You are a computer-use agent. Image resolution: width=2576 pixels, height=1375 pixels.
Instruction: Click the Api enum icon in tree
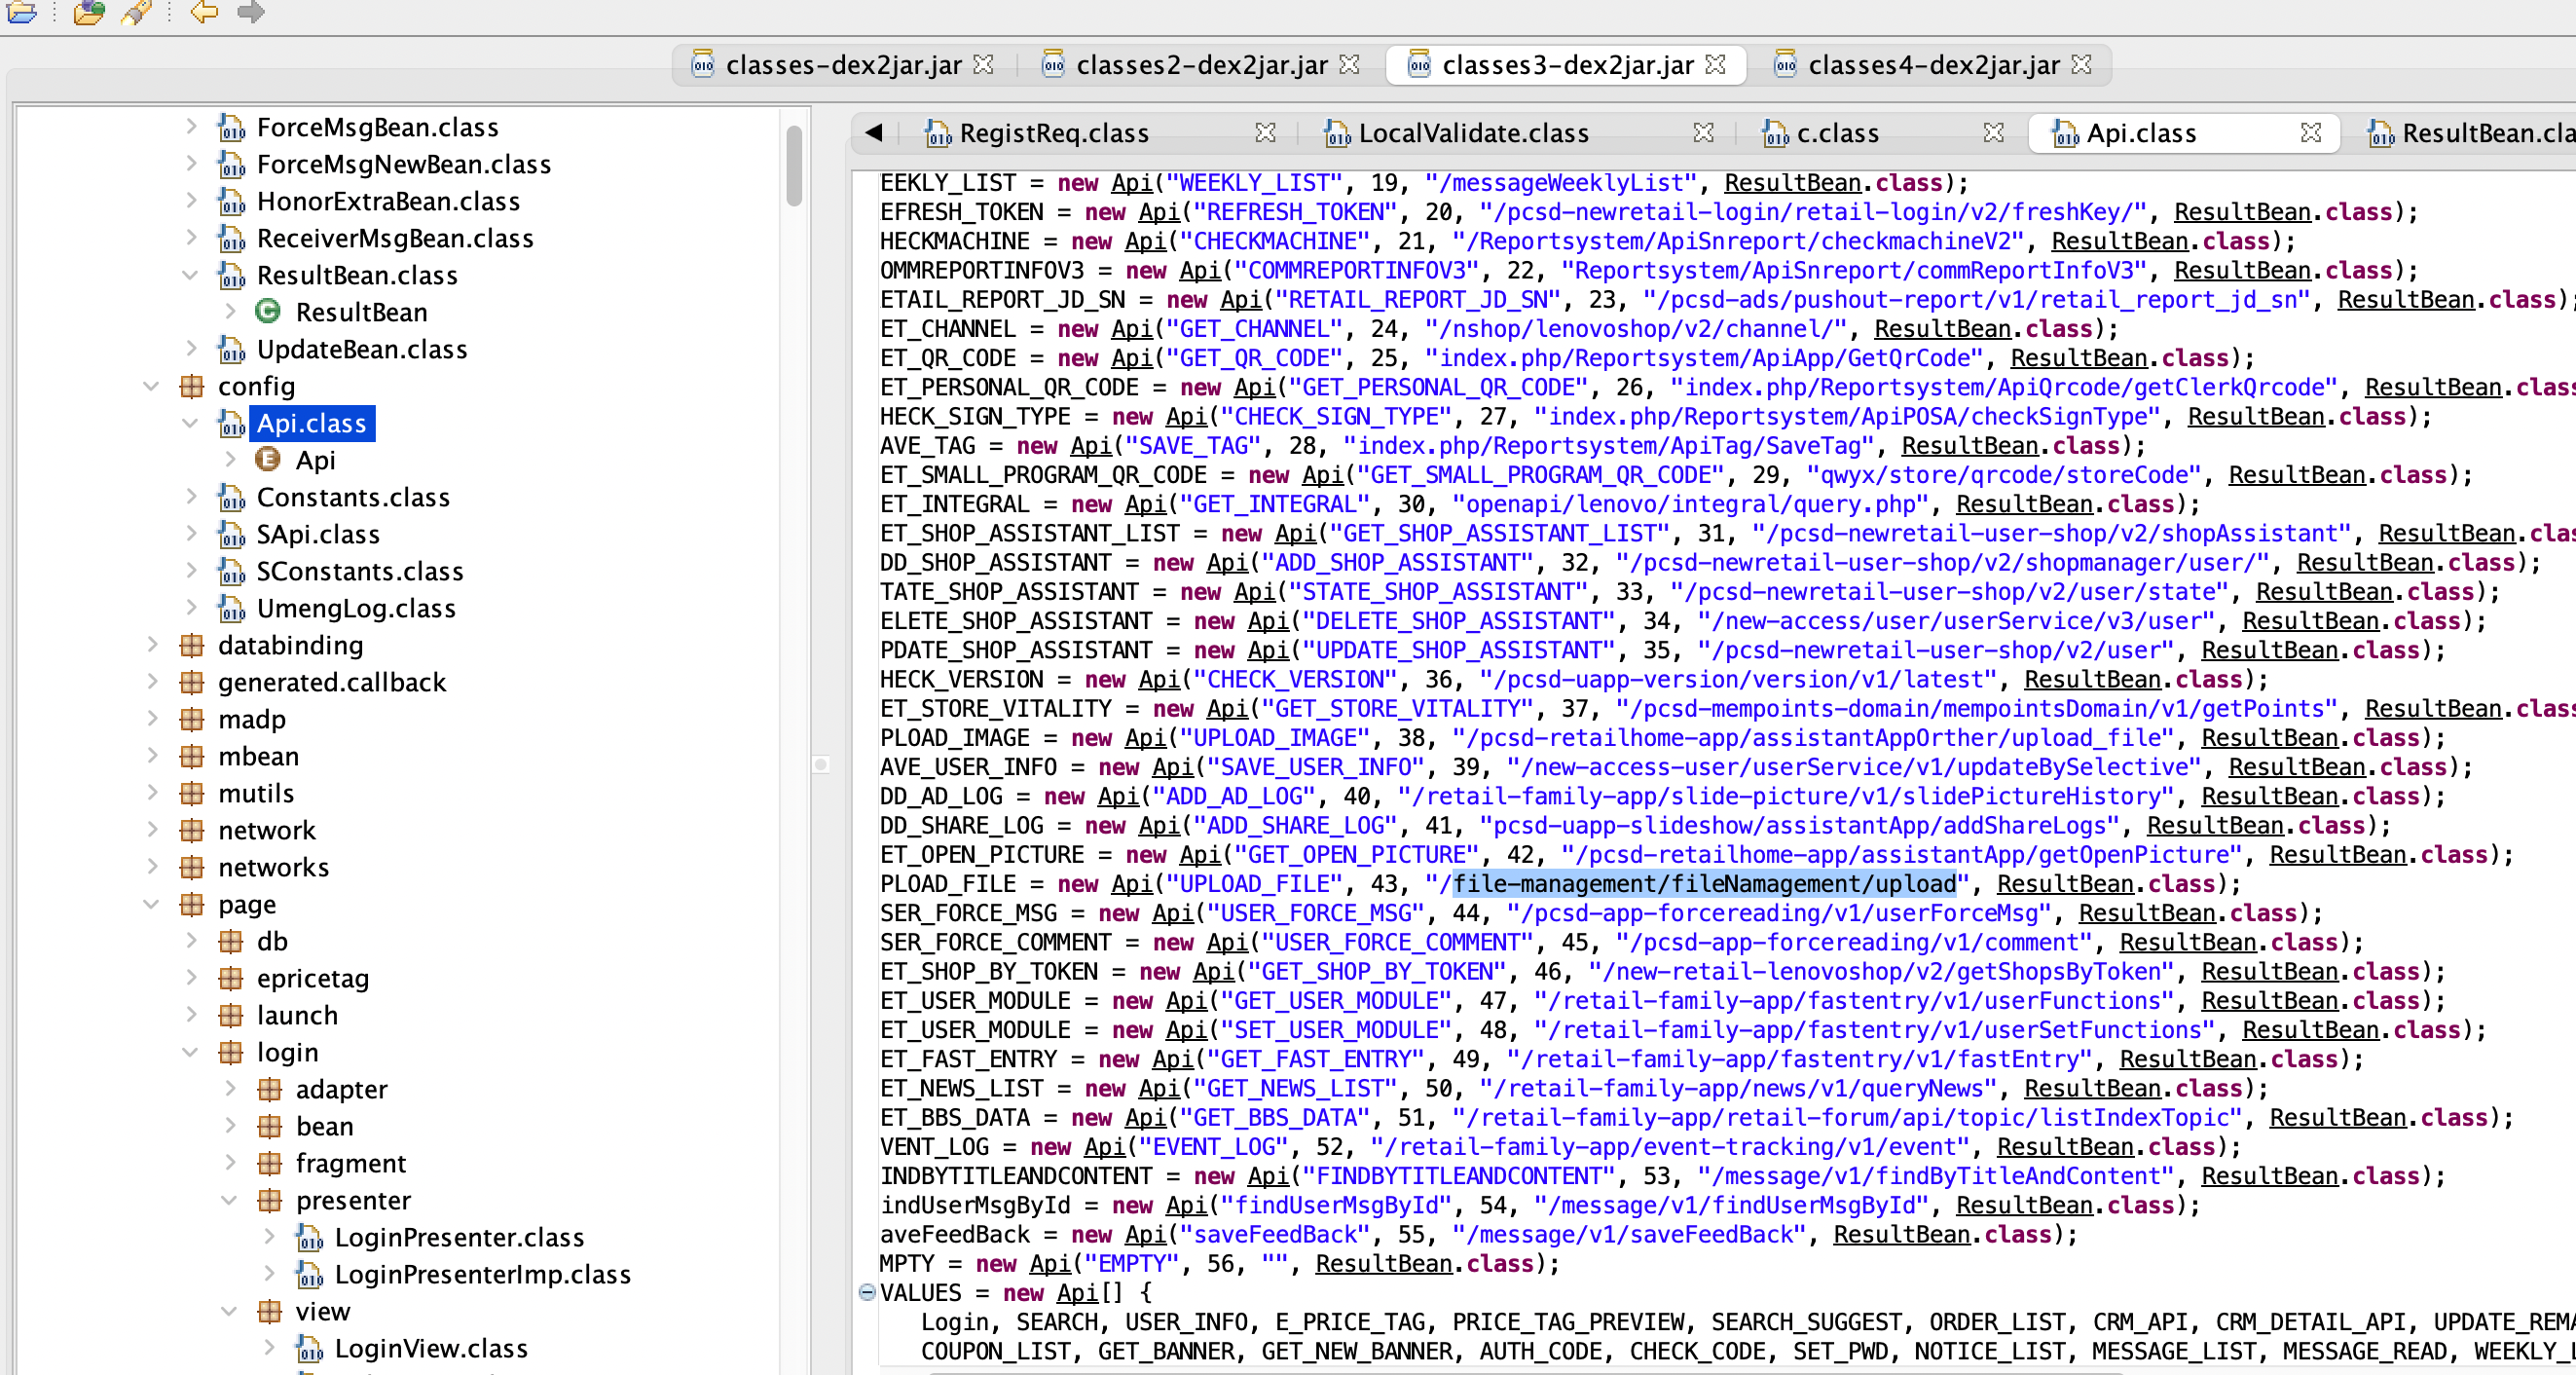pyautogui.click(x=267, y=460)
